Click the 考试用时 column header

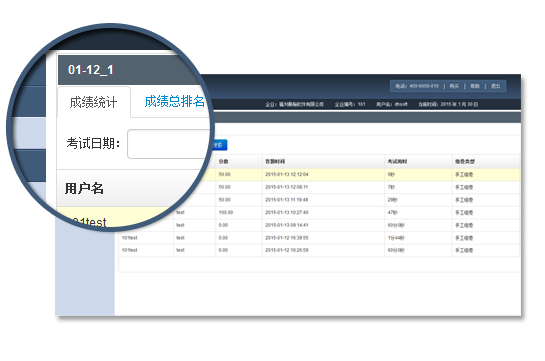[397, 162]
